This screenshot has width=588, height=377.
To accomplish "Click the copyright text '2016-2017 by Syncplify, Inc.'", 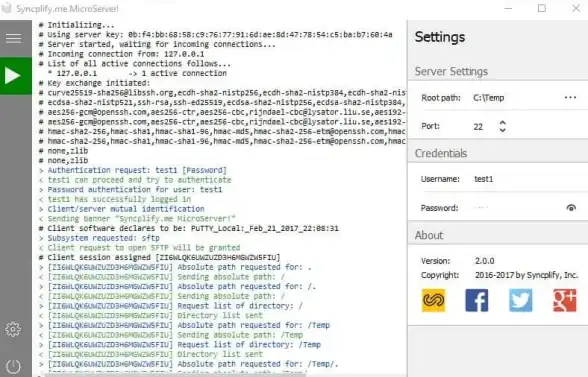I will 526,275.
